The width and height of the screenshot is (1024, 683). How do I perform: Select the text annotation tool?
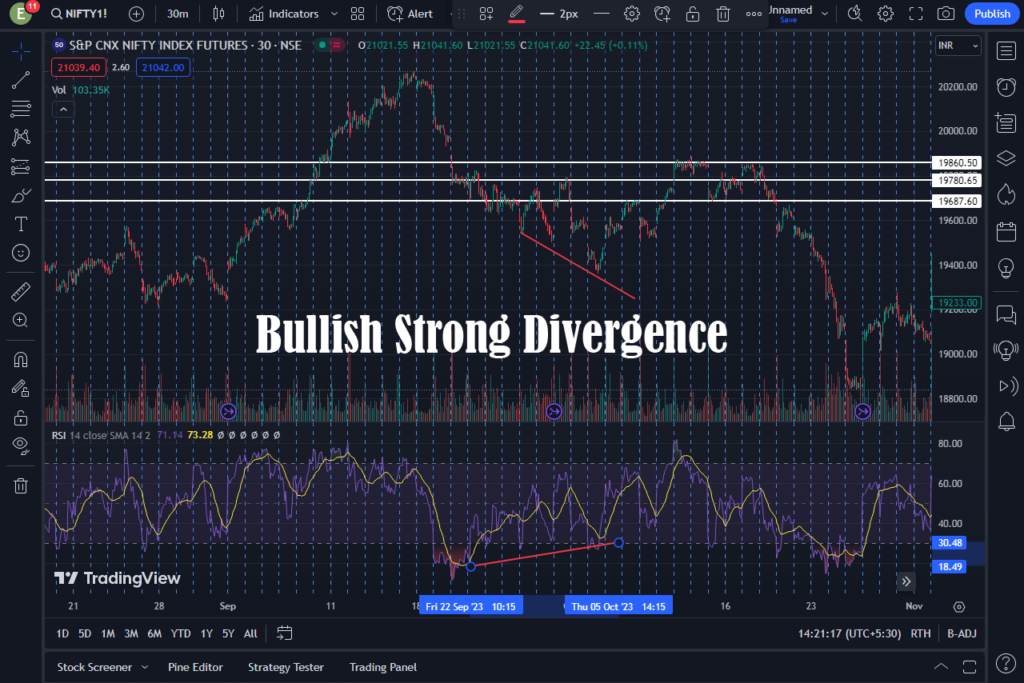pyautogui.click(x=21, y=224)
